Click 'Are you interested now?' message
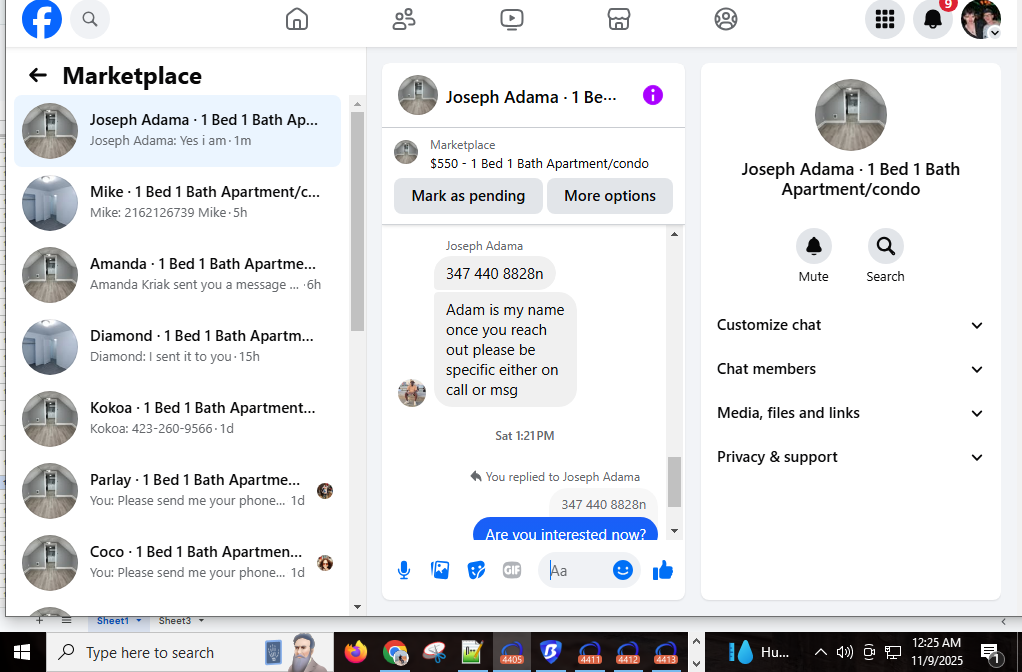Screen dimensions: 1022x672 pyautogui.click(x=565, y=531)
